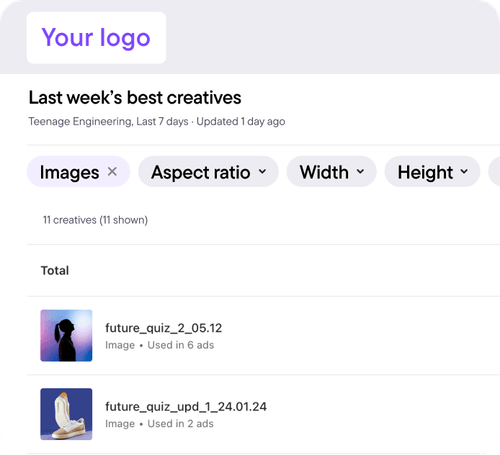Click the Your logo placeholder

[x=96, y=38]
